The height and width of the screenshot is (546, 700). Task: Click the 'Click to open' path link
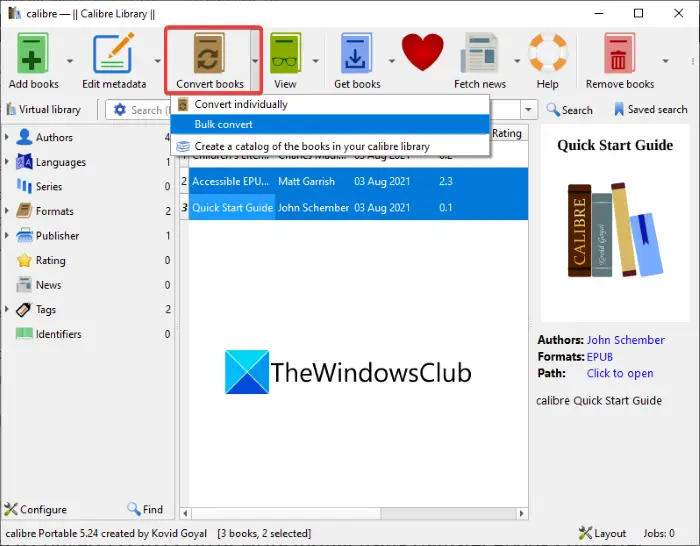coord(620,373)
